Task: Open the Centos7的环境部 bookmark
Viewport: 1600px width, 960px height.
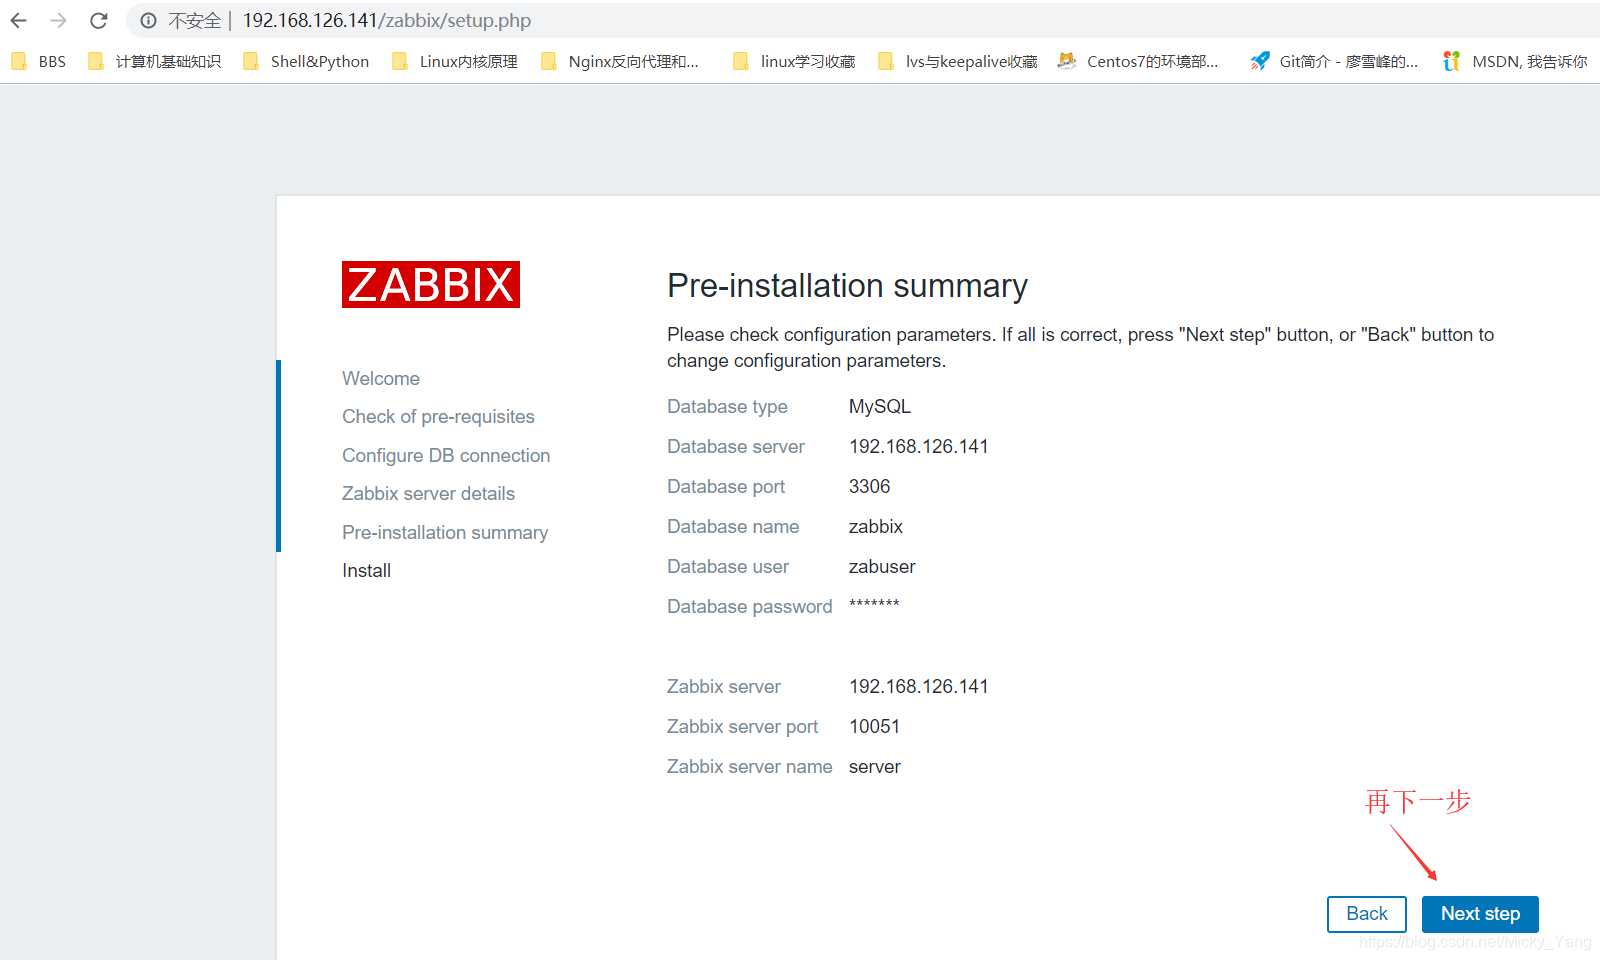Action: click(1138, 61)
